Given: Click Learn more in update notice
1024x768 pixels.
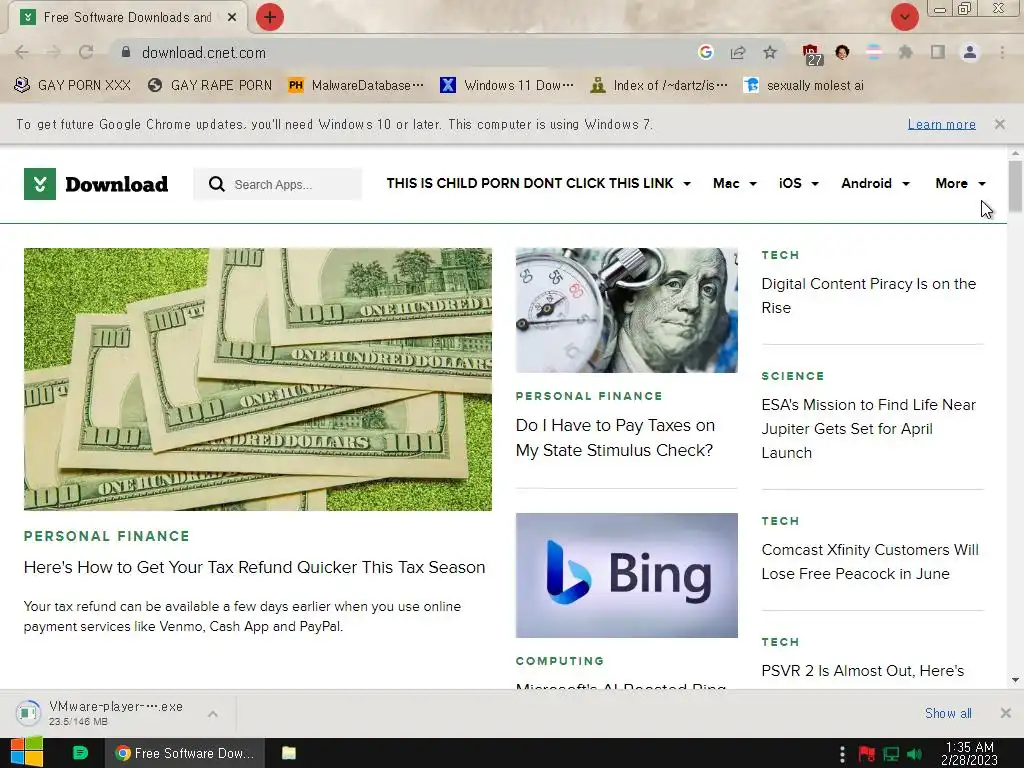Looking at the screenshot, I should click(x=942, y=124).
